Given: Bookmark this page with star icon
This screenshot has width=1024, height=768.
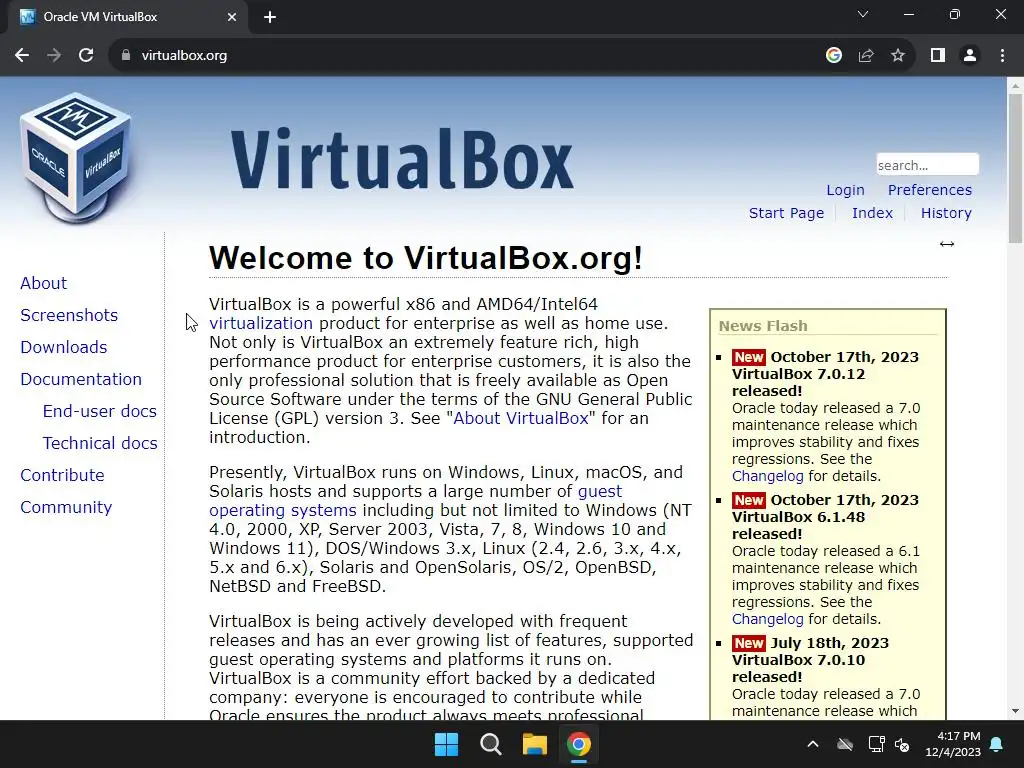Looking at the screenshot, I should click(x=898, y=56).
